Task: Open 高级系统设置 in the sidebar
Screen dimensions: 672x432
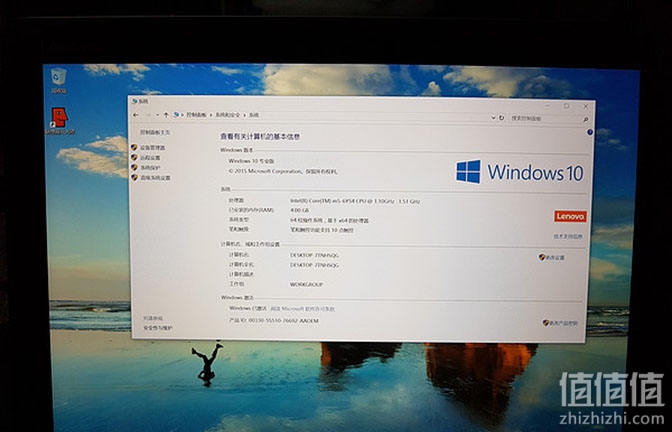Action: pyautogui.click(x=155, y=177)
